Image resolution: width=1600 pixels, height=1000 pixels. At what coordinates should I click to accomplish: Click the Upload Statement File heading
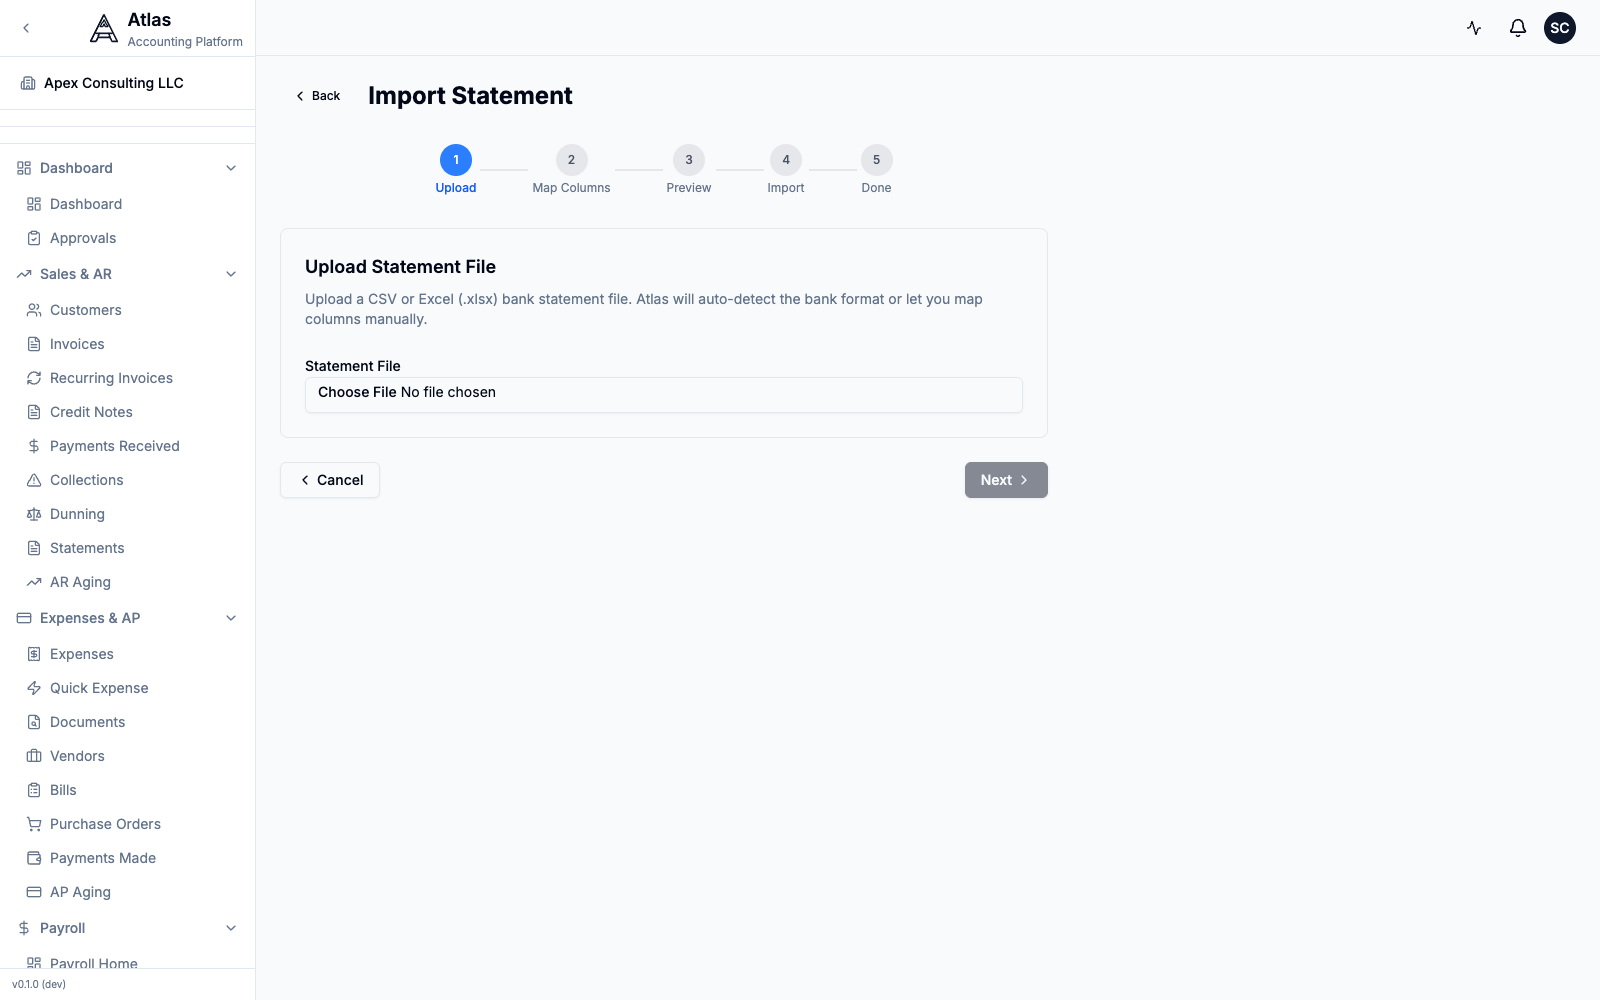click(400, 267)
